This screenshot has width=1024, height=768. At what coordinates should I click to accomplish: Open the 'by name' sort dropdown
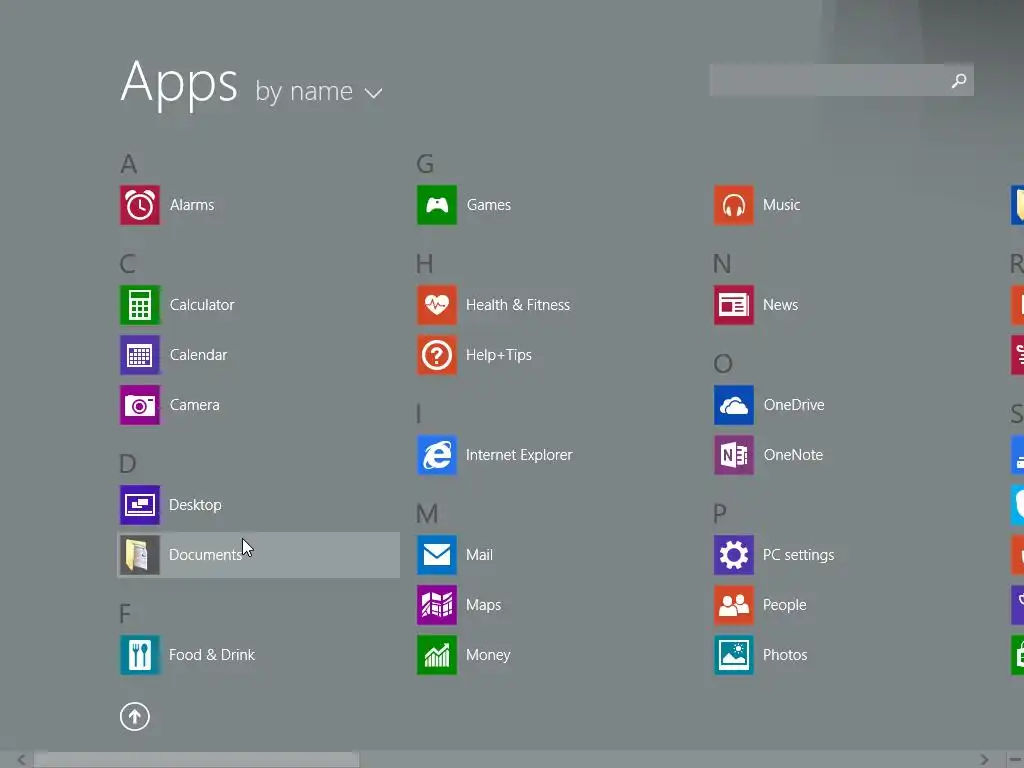point(319,92)
